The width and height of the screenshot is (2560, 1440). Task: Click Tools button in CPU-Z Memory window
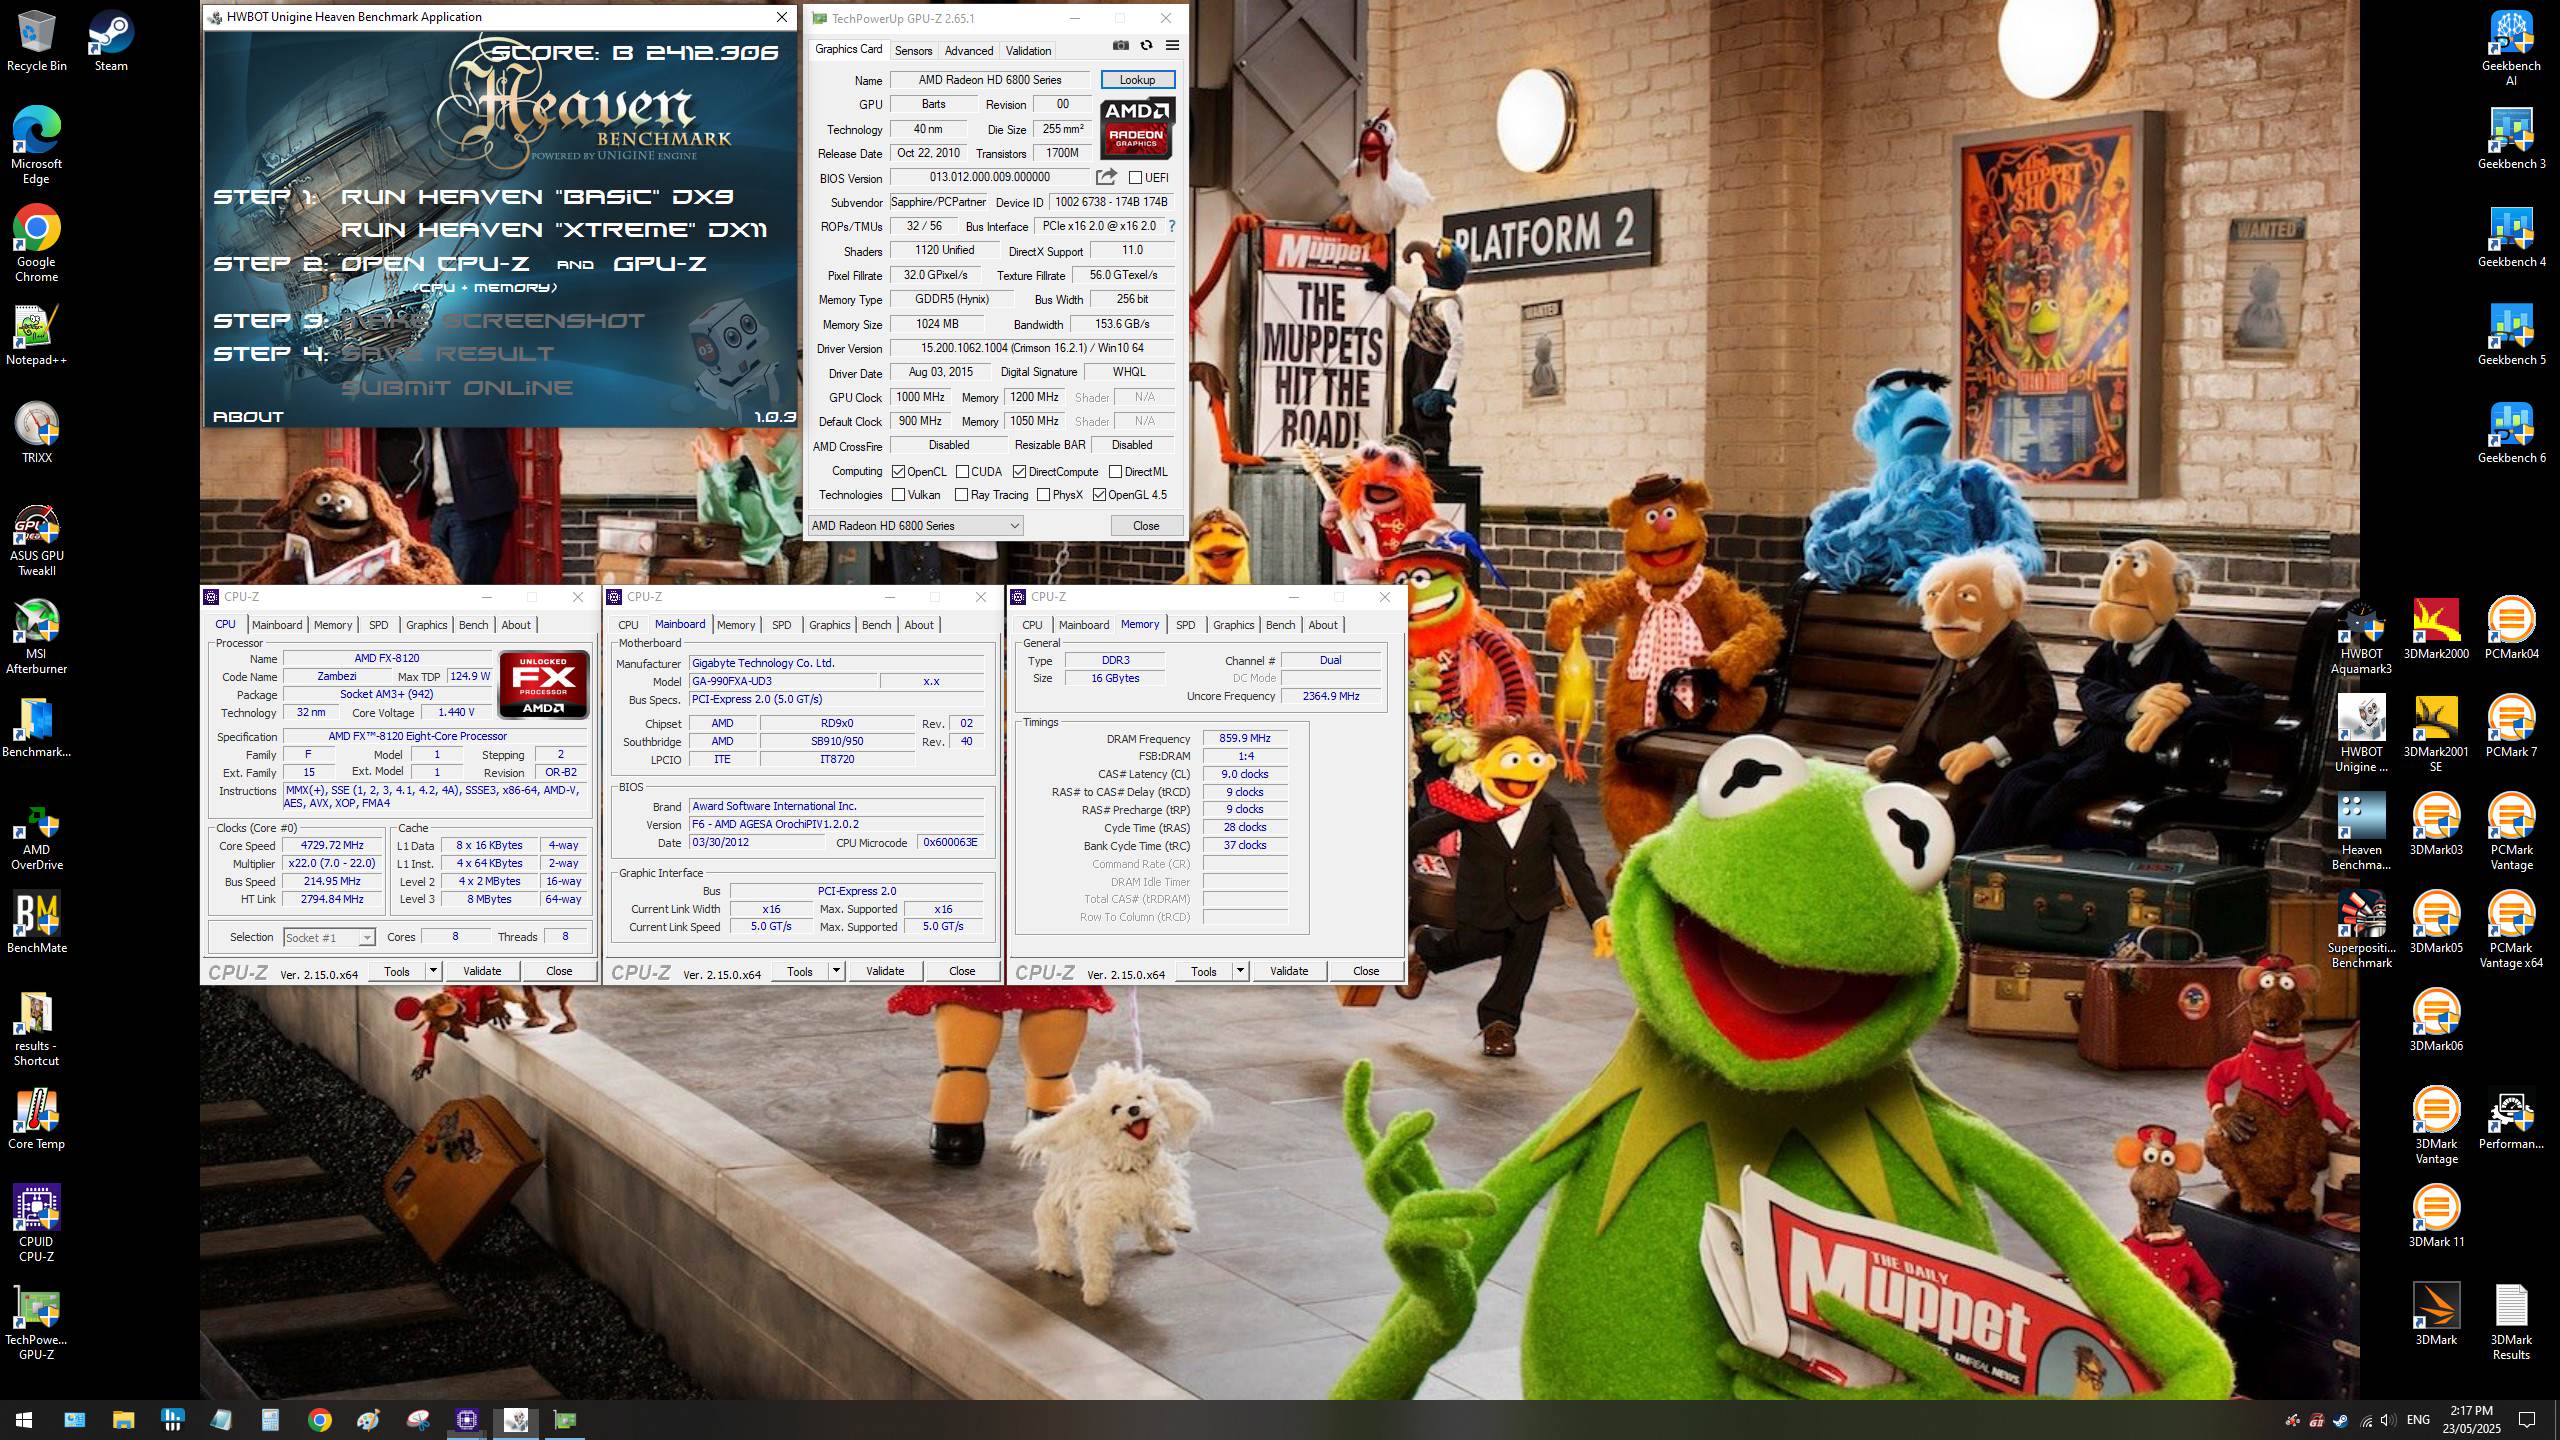(1204, 971)
